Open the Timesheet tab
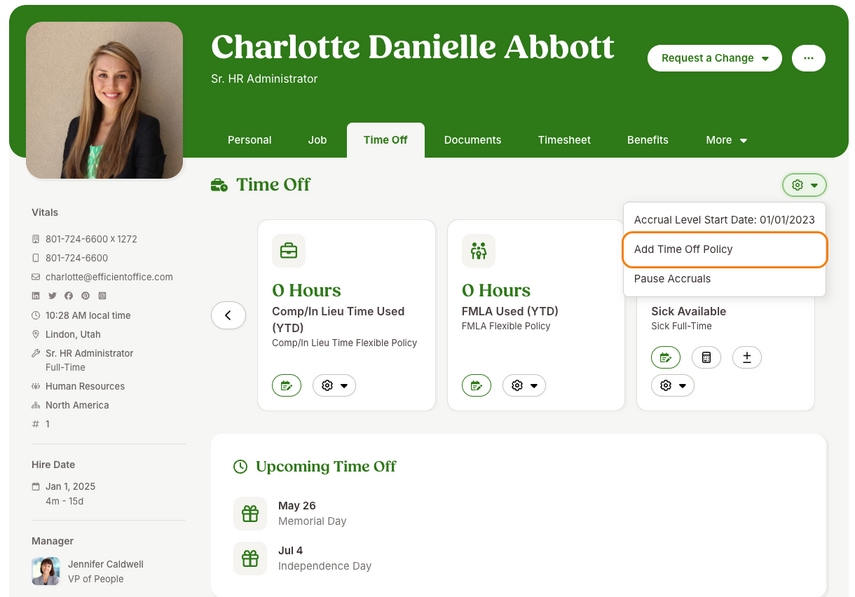 point(564,140)
